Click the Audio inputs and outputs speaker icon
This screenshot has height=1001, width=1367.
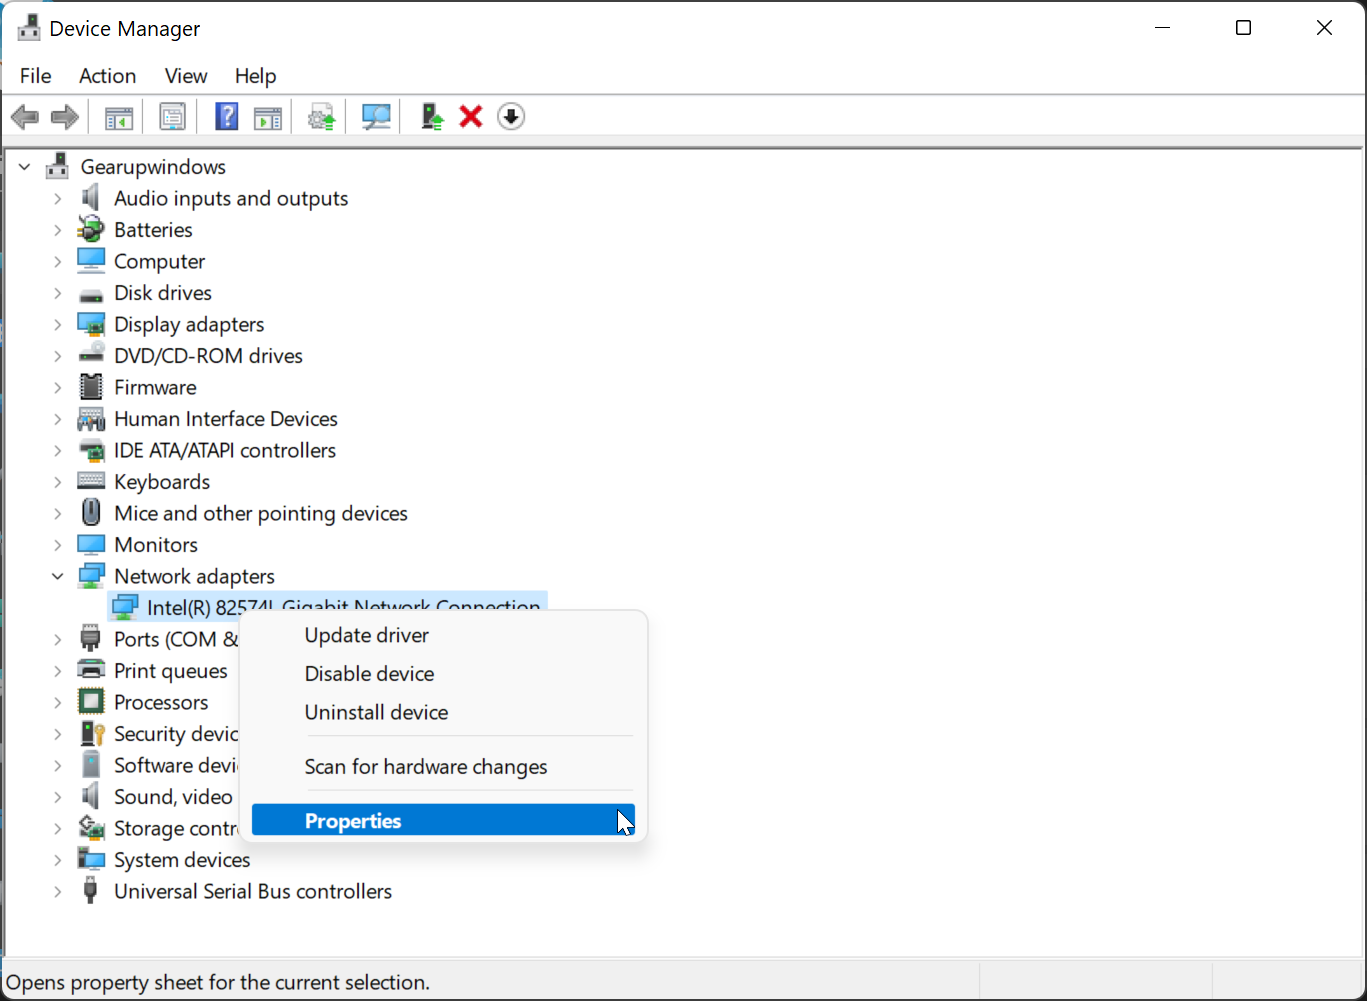[91, 198]
